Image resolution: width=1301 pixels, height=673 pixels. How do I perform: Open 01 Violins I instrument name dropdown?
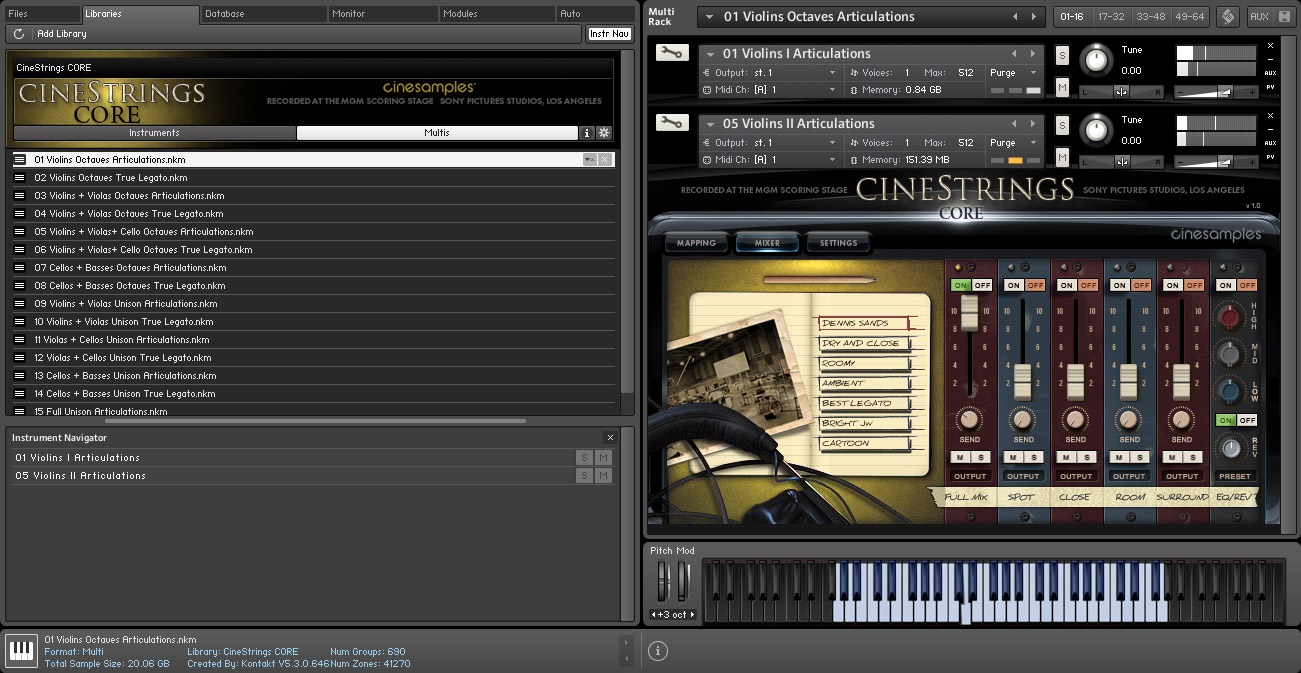click(710, 54)
